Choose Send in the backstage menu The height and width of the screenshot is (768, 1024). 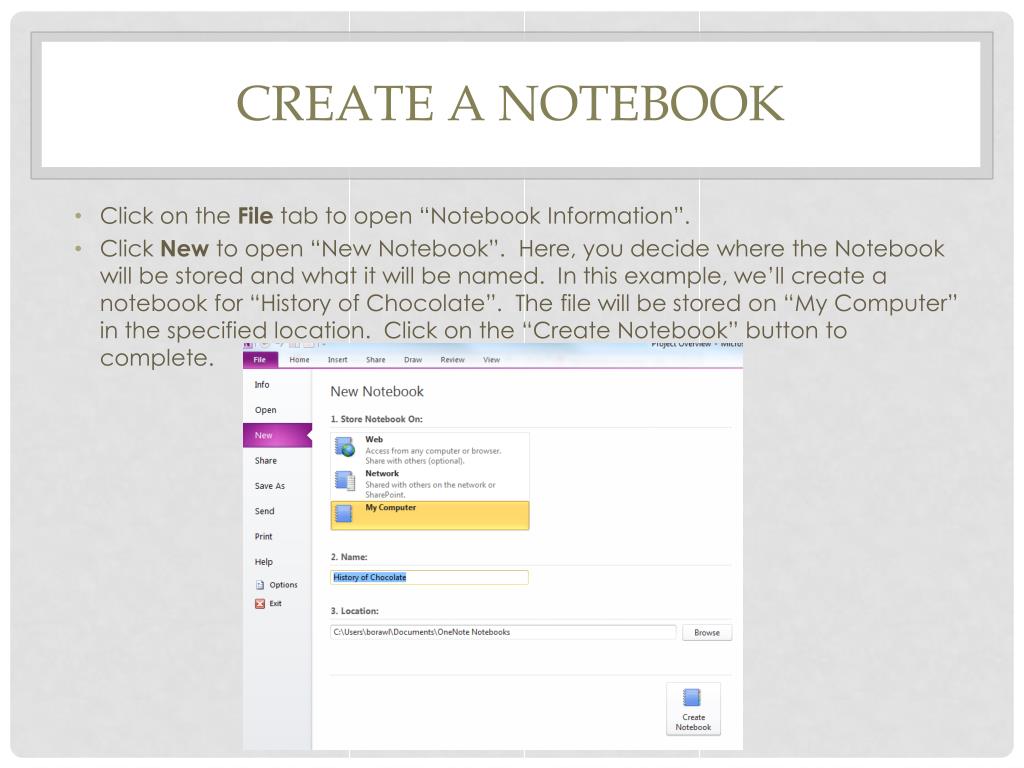(x=264, y=511)
